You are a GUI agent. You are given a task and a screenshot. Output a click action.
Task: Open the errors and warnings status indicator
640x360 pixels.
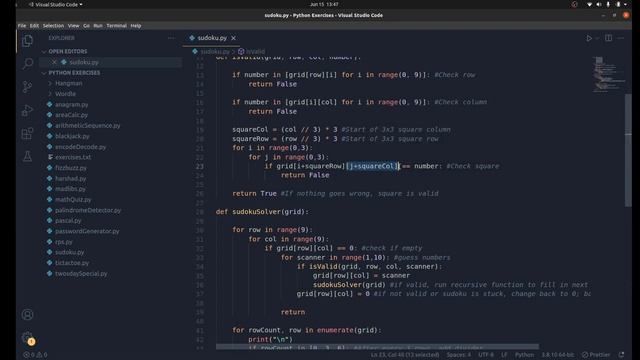click(35, 355)
